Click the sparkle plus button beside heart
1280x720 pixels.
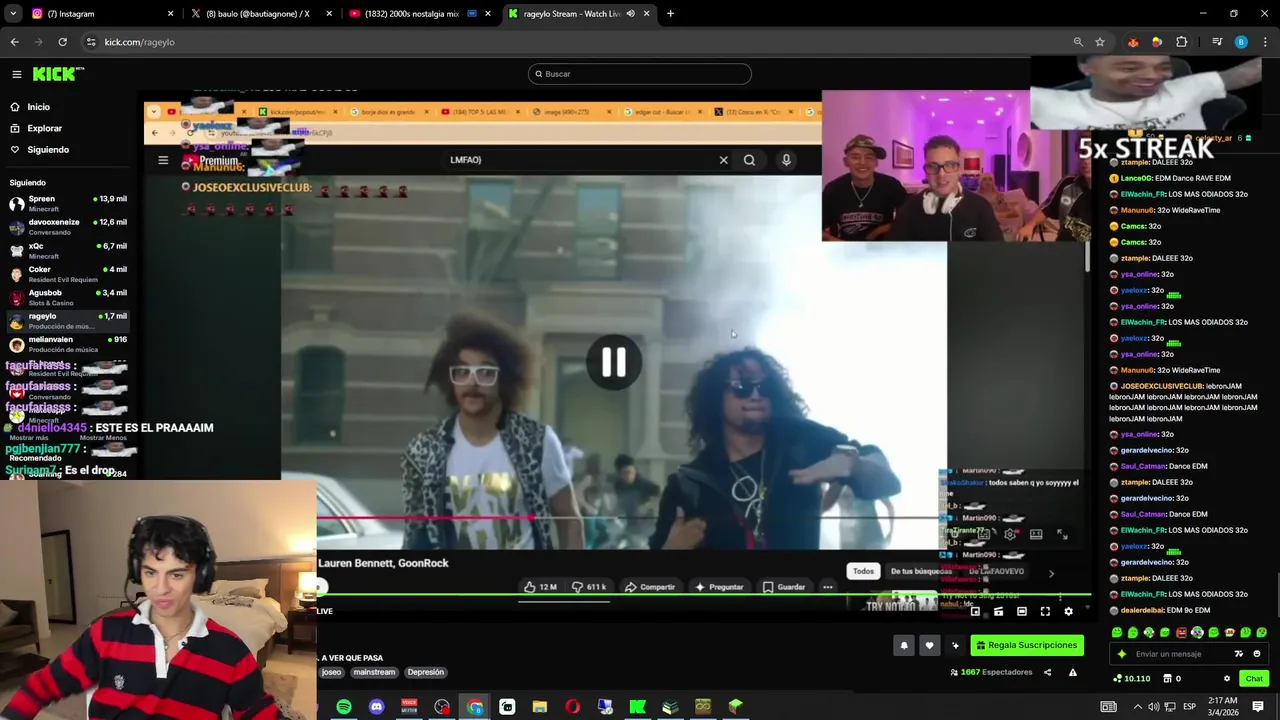pyautogui.click(x=955, y=645)
